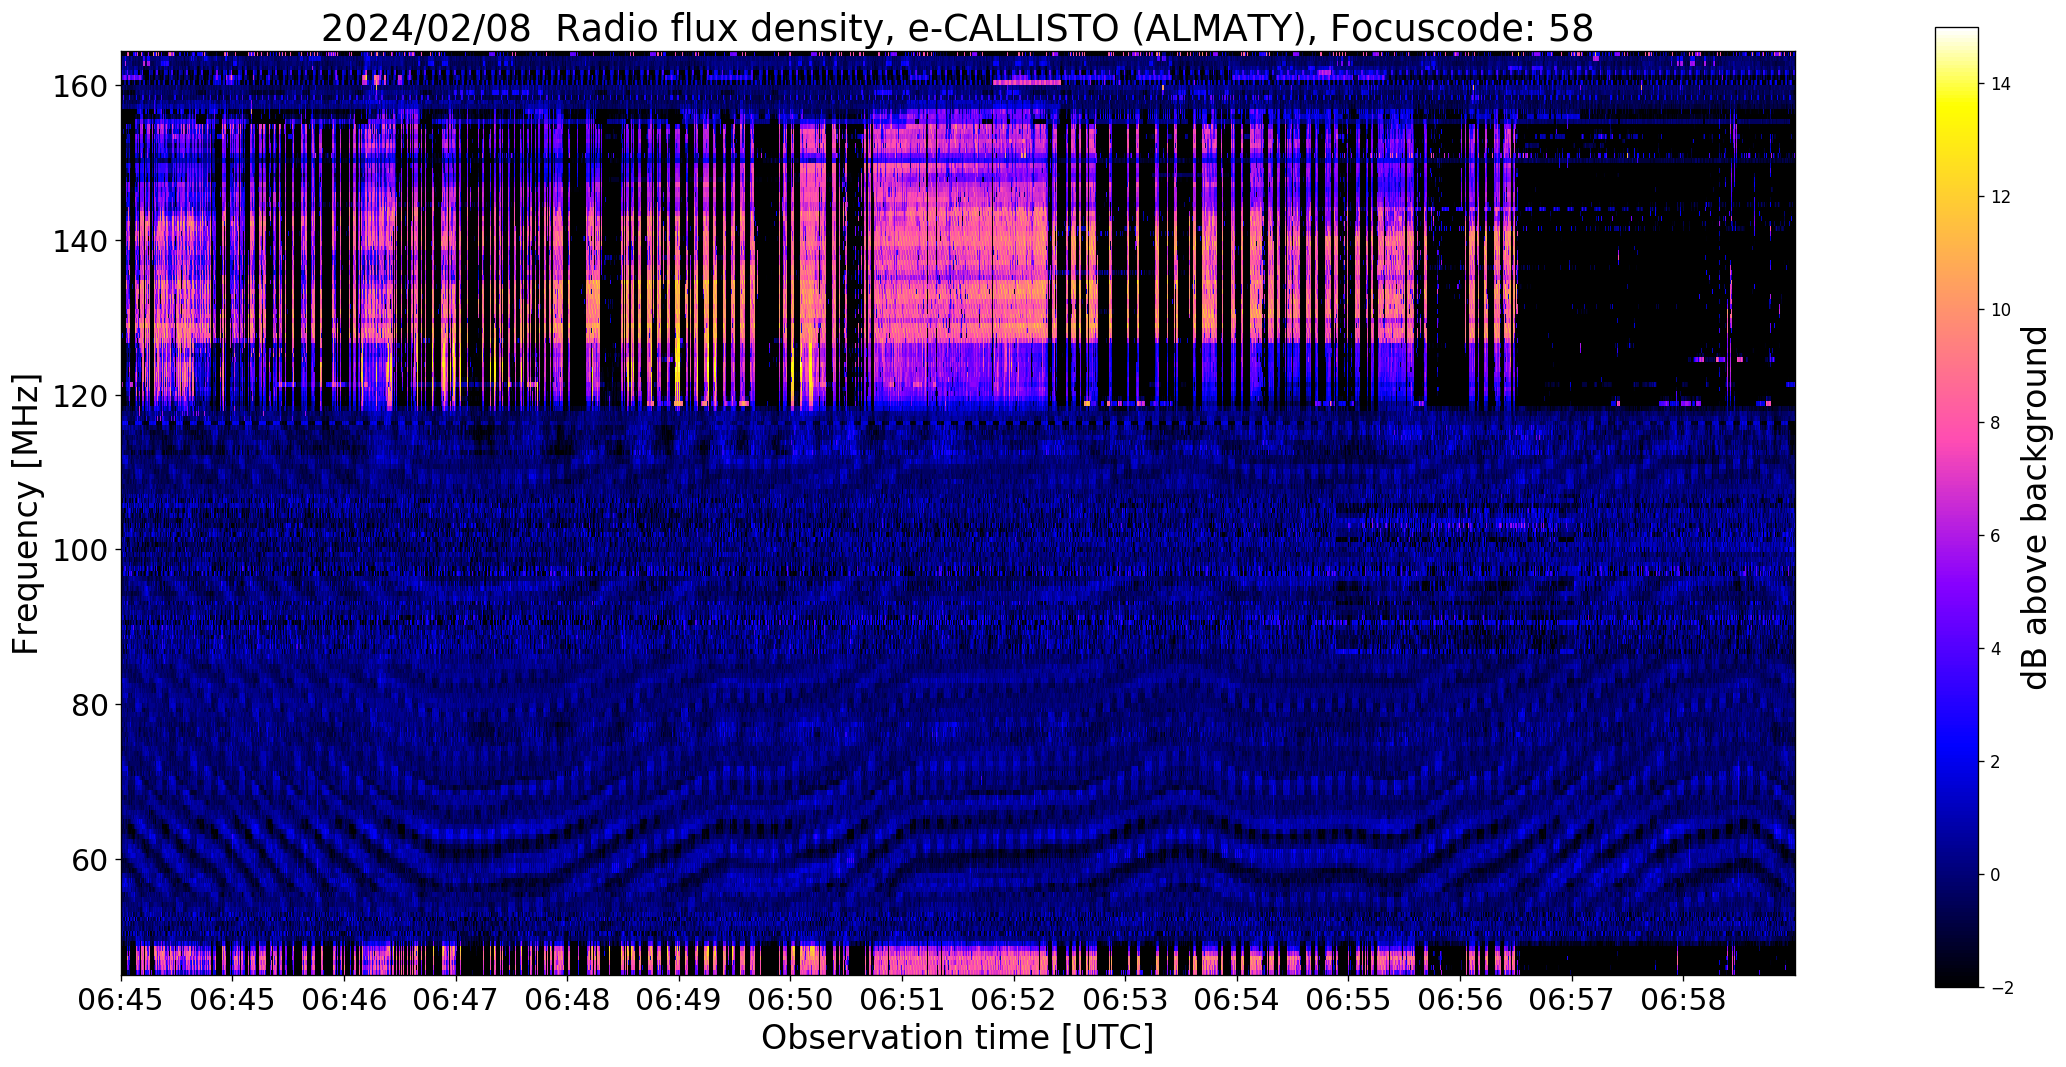Click the colorbar tick value 8
The height and width of the screenshot is (1067, 2066).
tap(1996, 423)
